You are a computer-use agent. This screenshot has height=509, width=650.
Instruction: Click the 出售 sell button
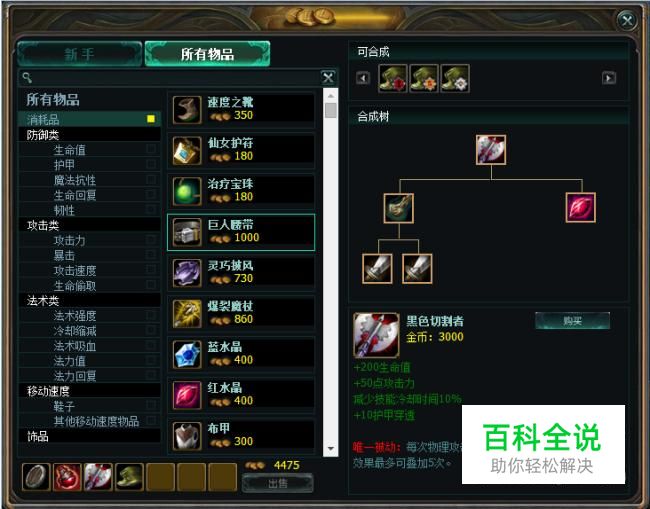[x=278, y=483]
